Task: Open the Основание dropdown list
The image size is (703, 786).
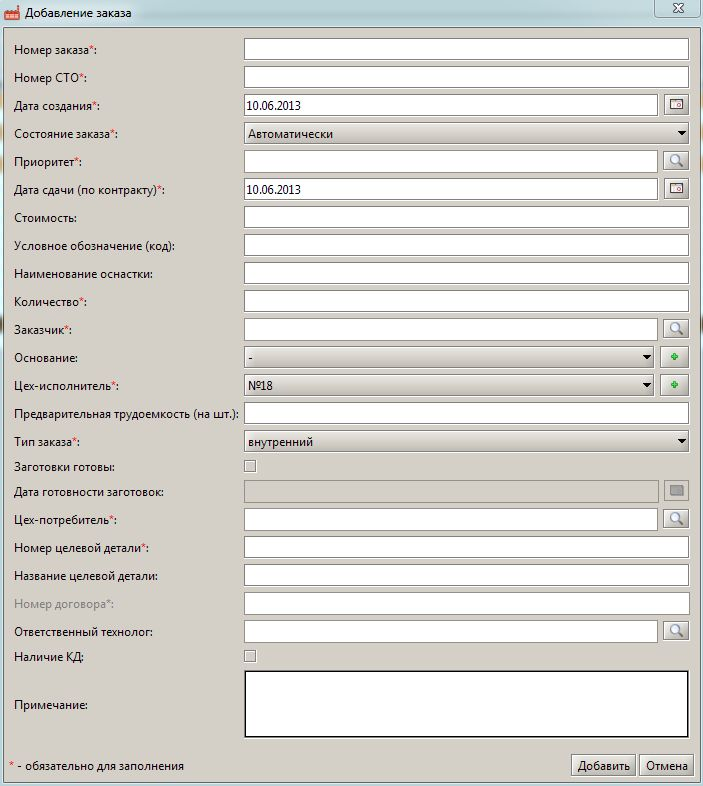Action: point(449,357)
